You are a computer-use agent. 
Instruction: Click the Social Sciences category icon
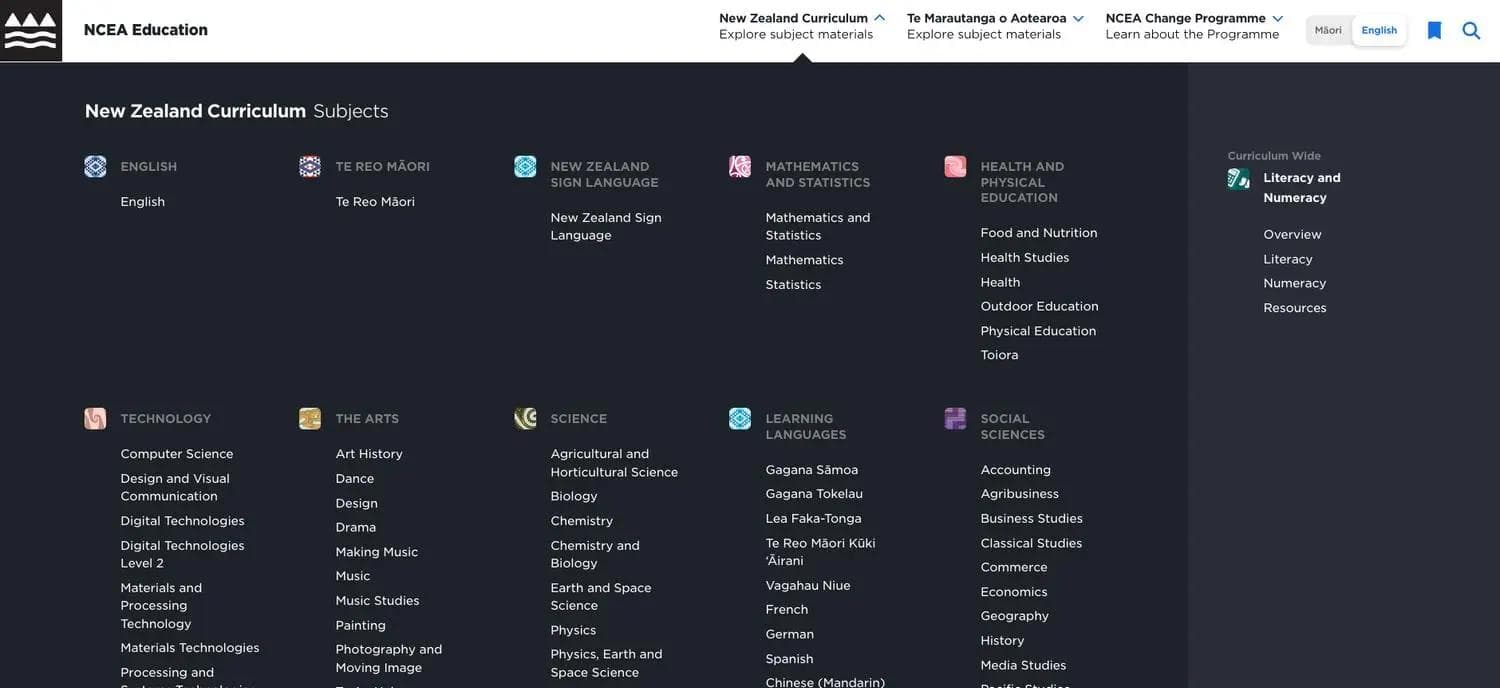(x=955, y=419)
